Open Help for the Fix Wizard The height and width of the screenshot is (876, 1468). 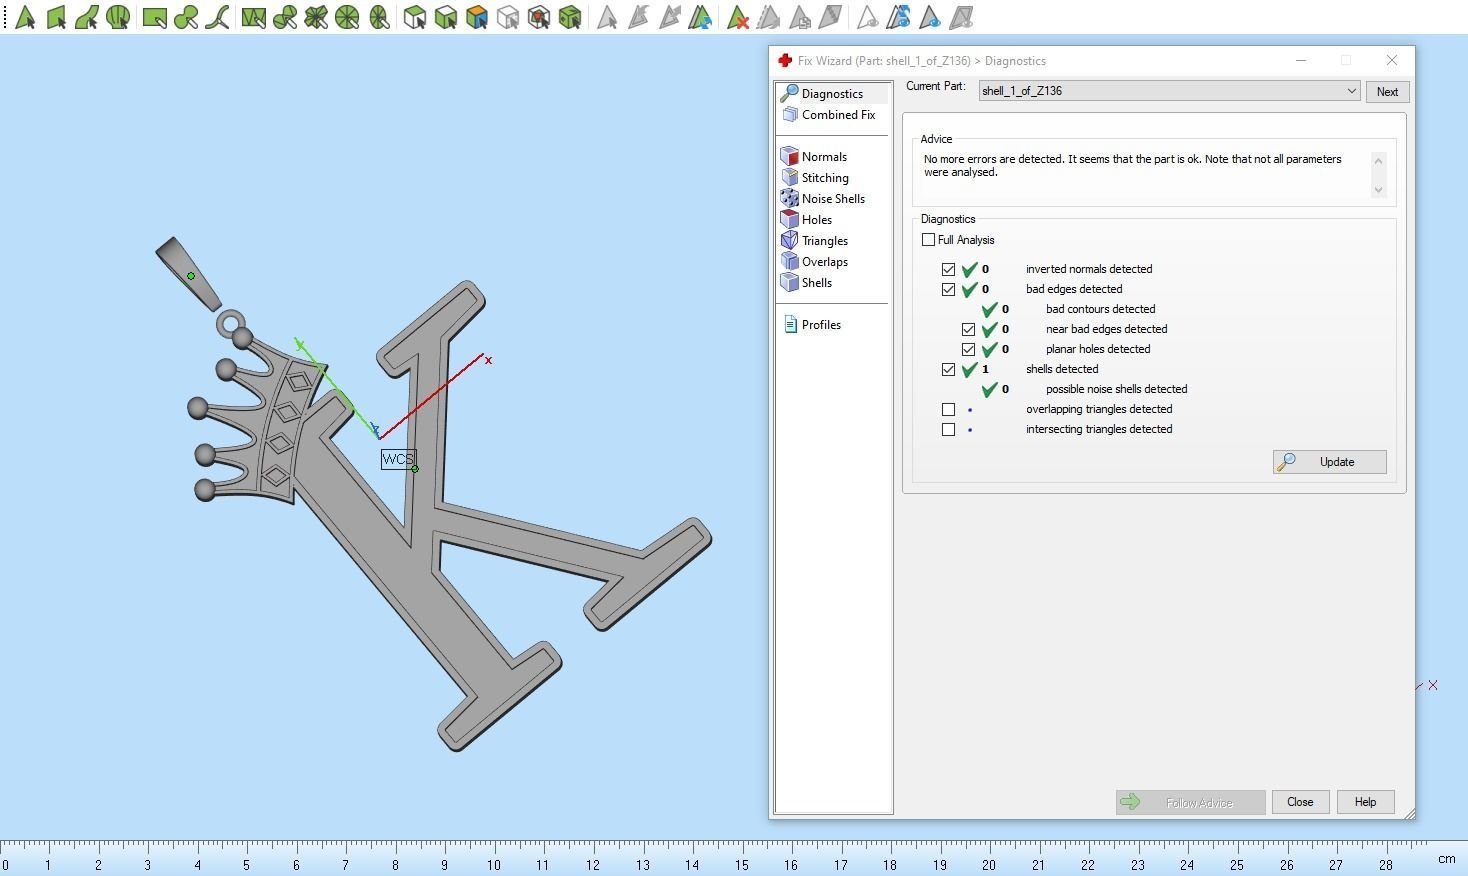1366,802
